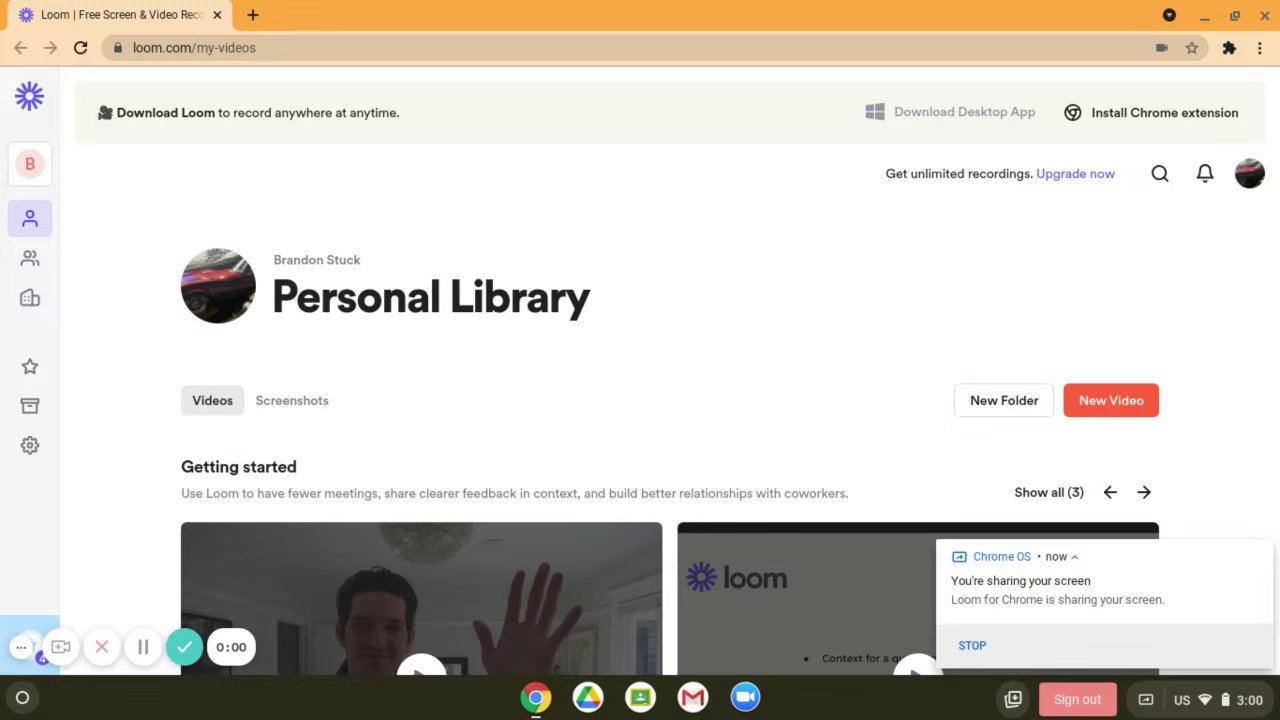Finish recording with green checkmark

pos(184,647)
